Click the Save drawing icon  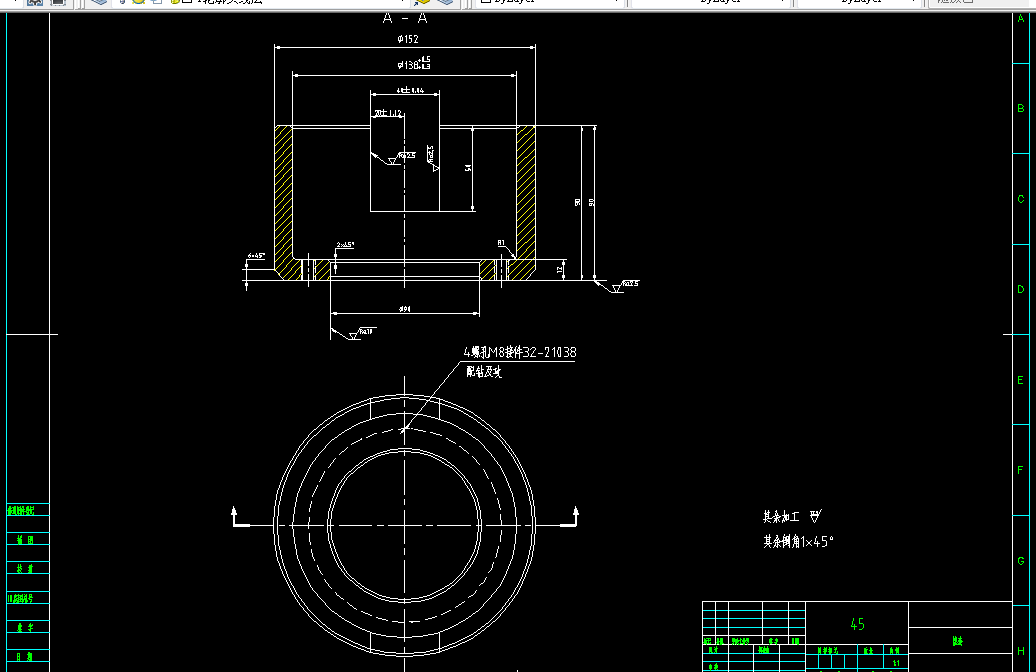pyautogui.click(x=57, y=3)
